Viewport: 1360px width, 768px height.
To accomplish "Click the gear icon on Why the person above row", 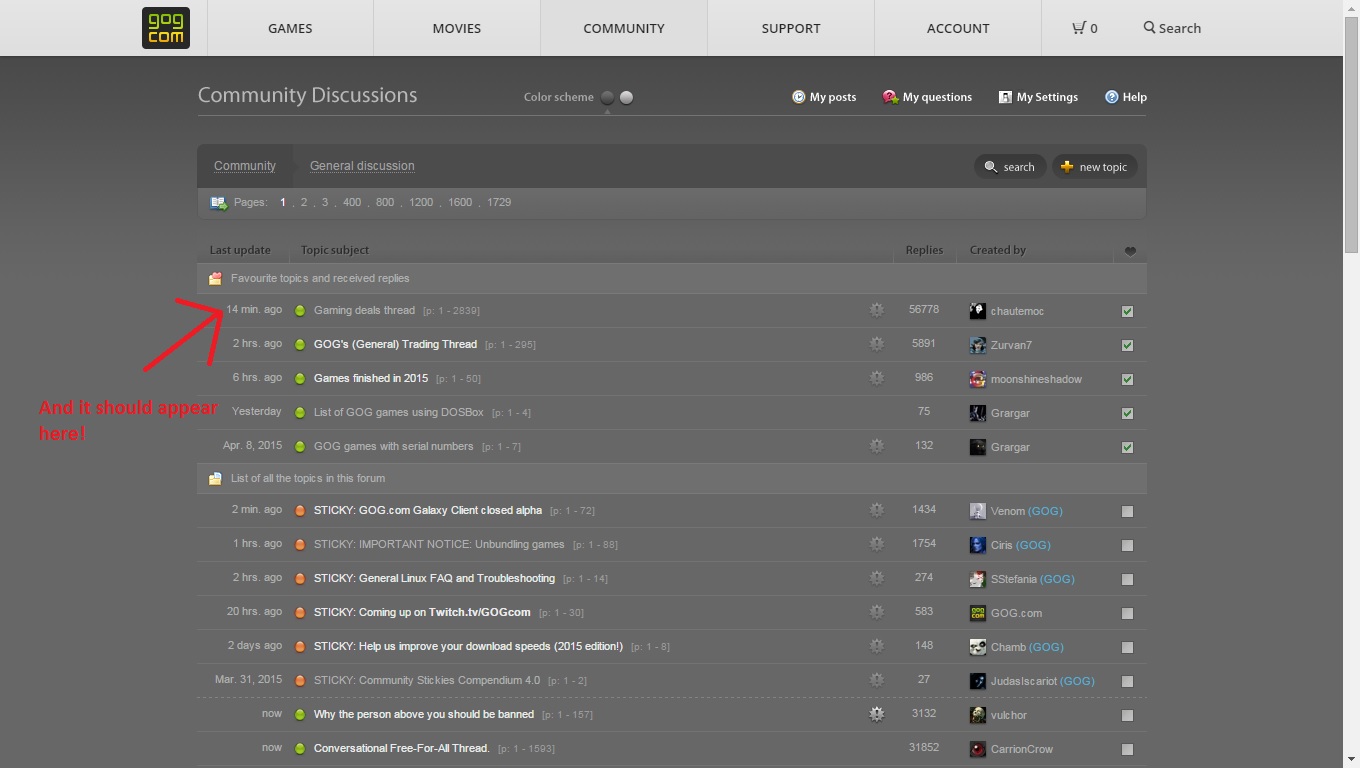I will [877, 714].
